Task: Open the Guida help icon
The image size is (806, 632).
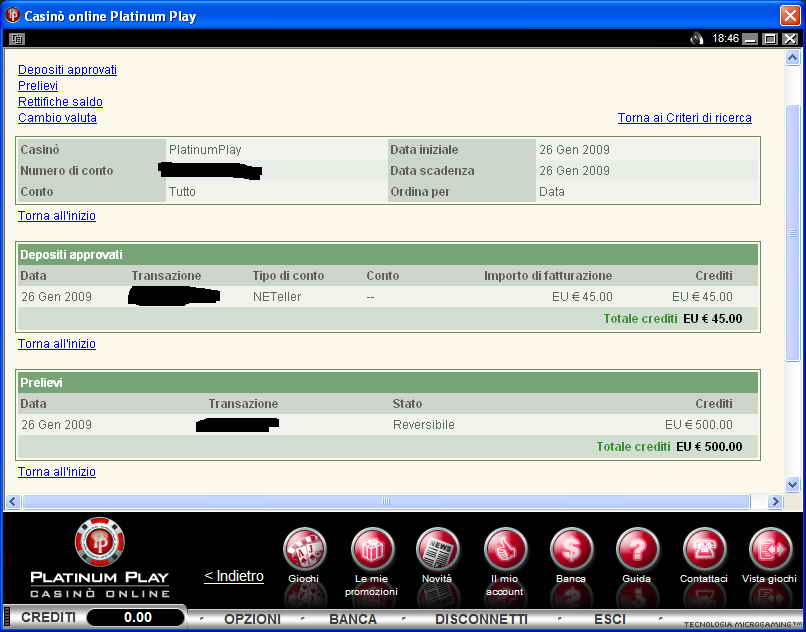Action: click(637, 550)
